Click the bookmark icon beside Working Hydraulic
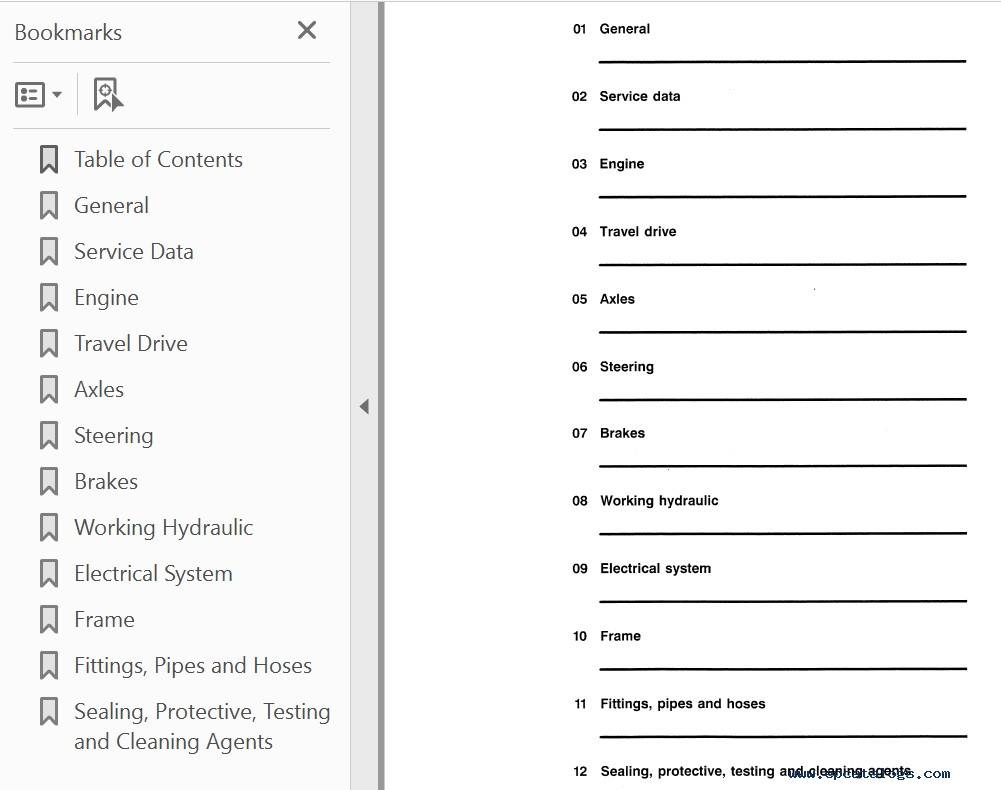This screenshot has height=790, width=1001. click(x=49, y=528)
